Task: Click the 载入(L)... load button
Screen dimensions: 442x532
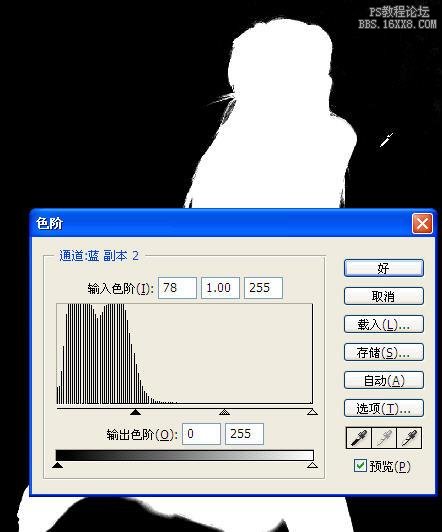Action: (384, 324)
